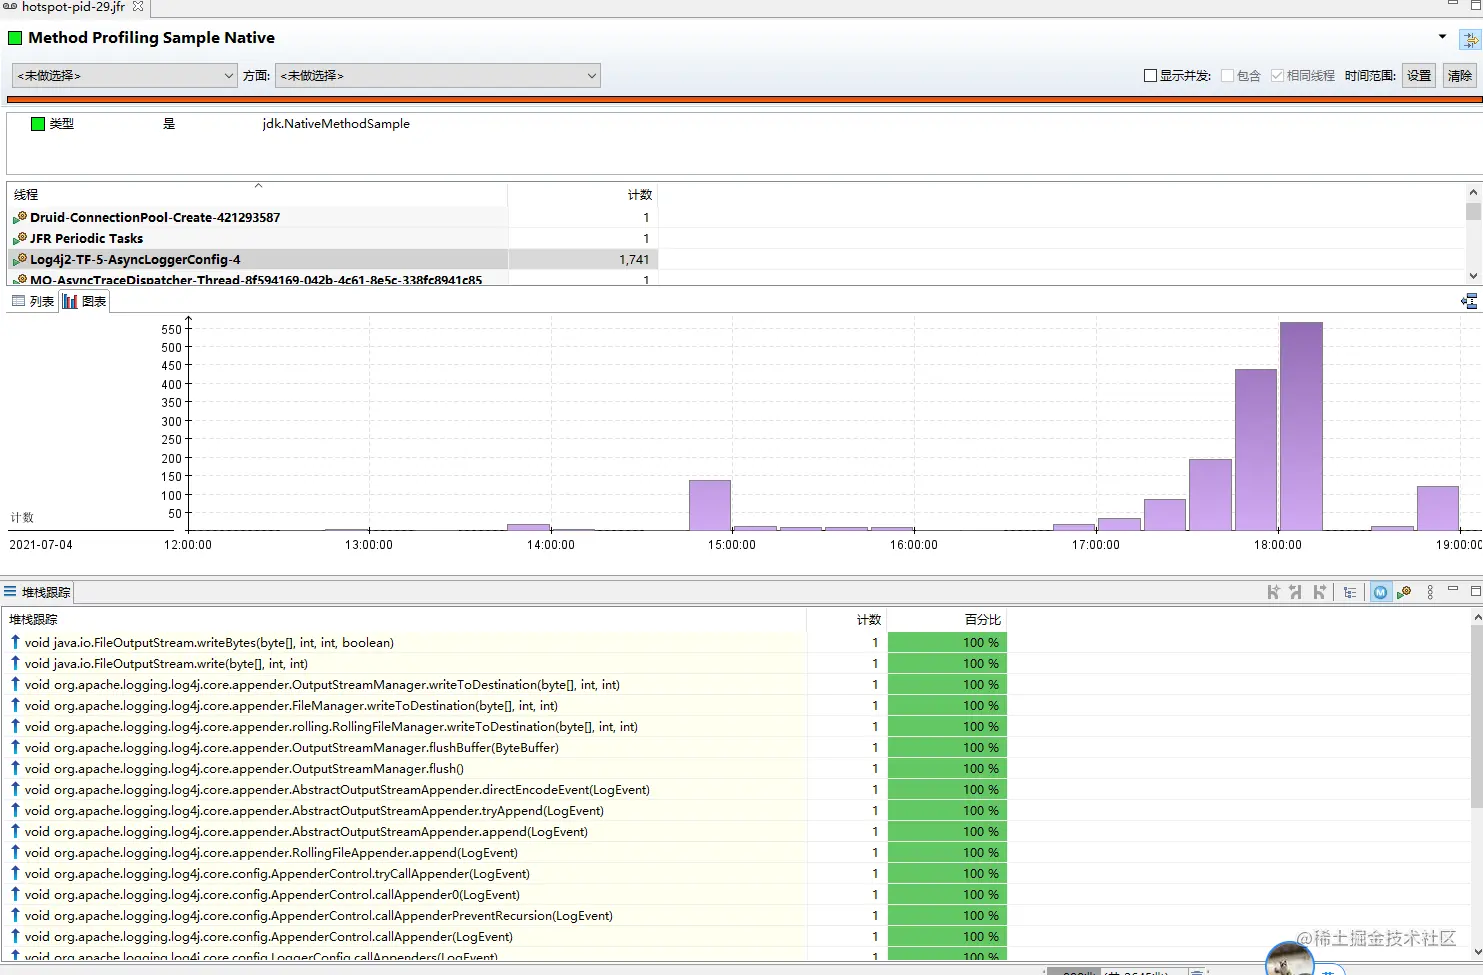Toggle tree view icon in stack trace panel

coord(1350,592)
